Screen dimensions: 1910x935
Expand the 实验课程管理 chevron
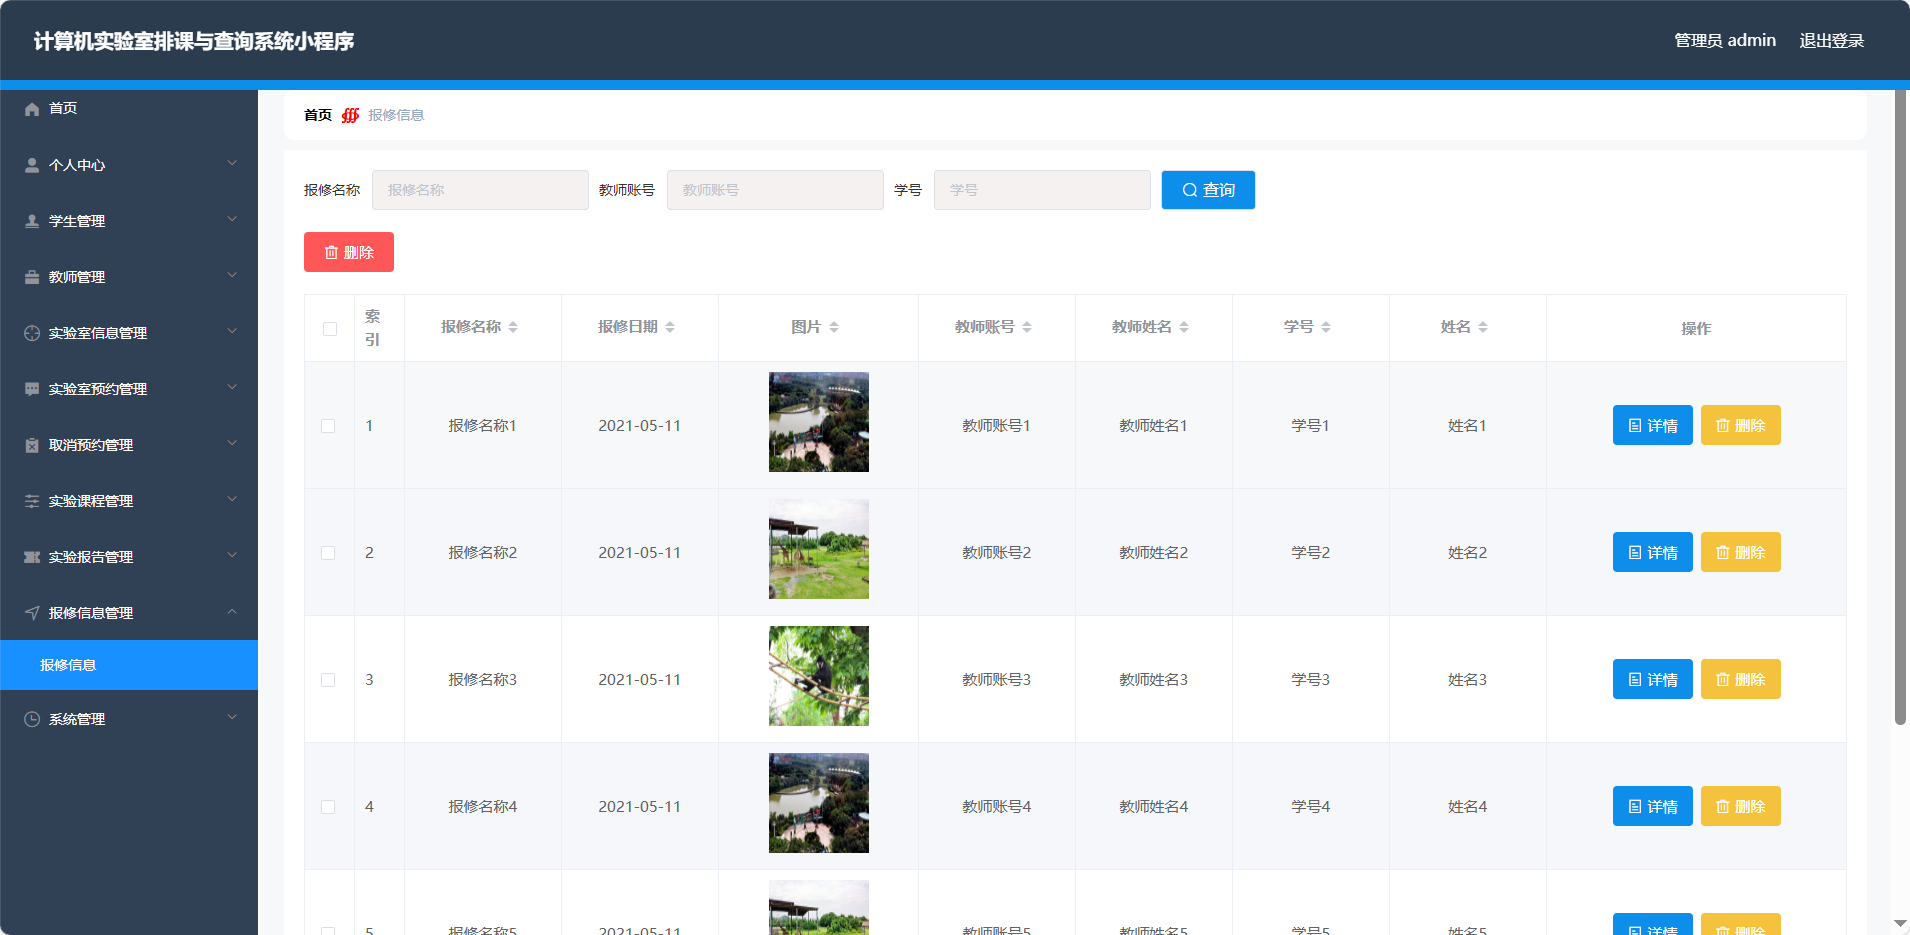click(x=232, y=499)
